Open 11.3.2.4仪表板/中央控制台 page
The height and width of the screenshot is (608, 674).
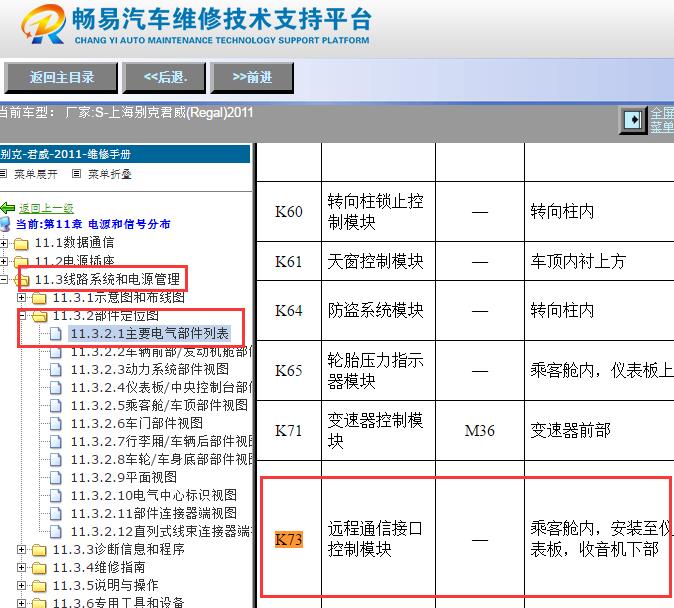[162, 387]
